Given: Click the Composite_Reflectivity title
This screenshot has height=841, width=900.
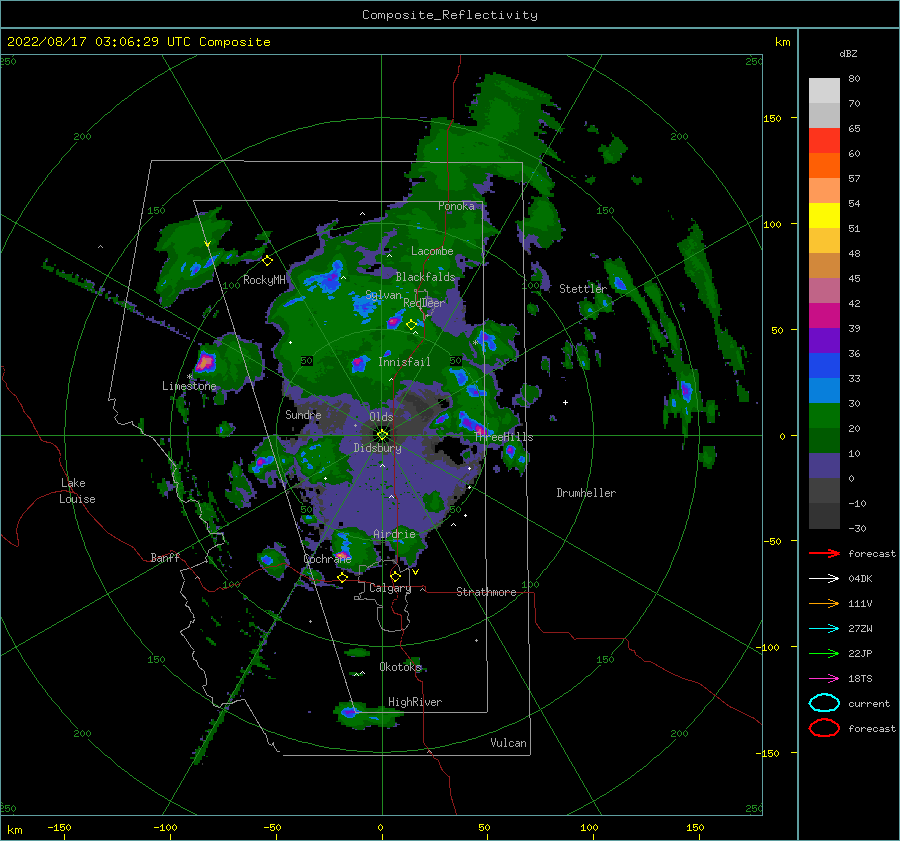Looking at the screenshot, I should click(450, 15).
